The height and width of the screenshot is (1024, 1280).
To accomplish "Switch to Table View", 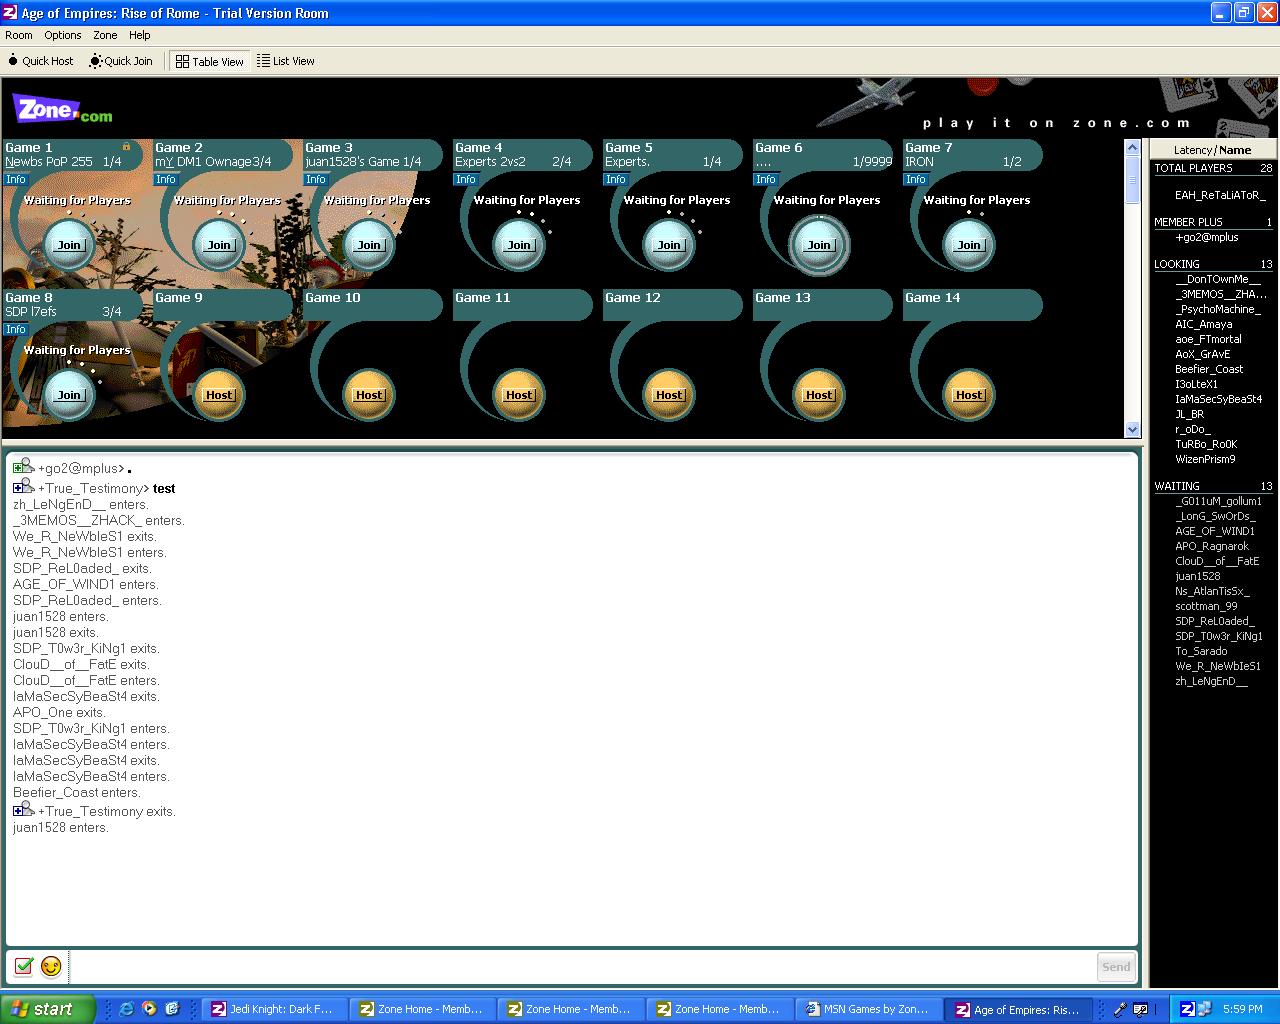I will coord(209,61).
